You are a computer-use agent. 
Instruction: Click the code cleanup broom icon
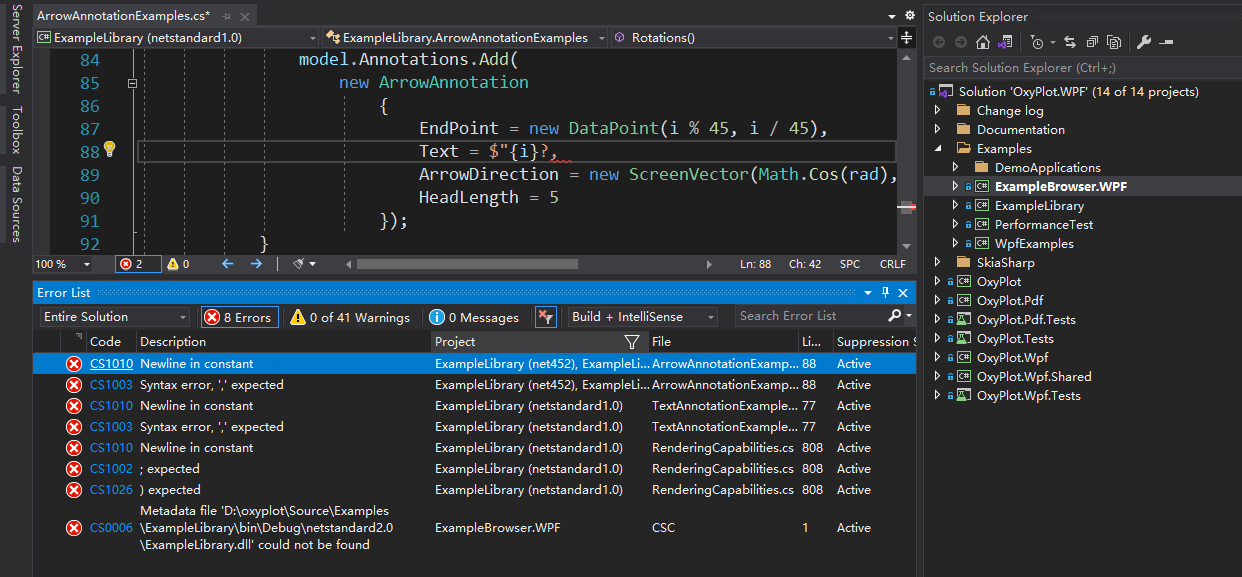click(x=298, y=264)
